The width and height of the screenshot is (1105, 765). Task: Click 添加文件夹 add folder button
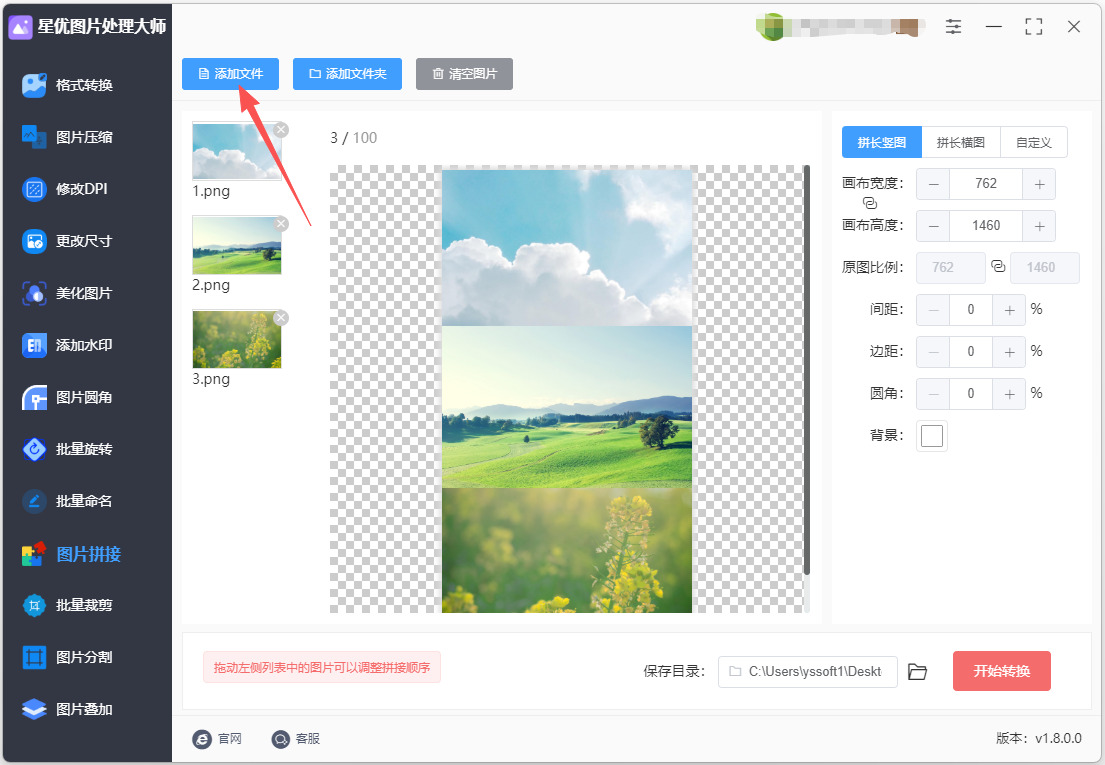point(347,74)
